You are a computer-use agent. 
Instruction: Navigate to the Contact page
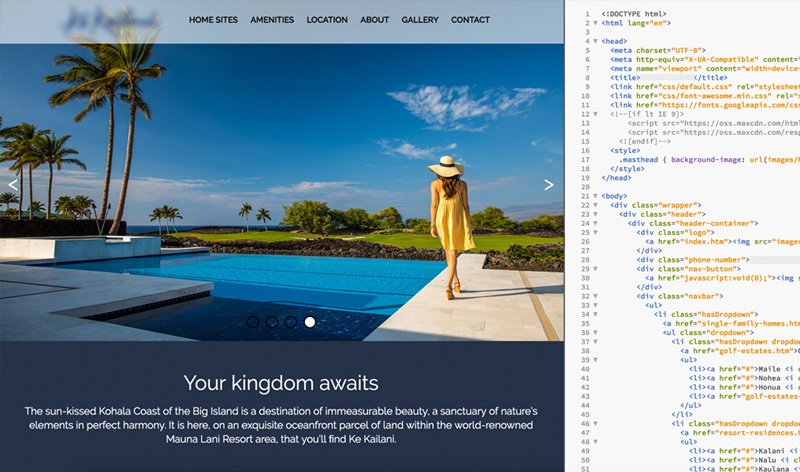pos(470,20)
